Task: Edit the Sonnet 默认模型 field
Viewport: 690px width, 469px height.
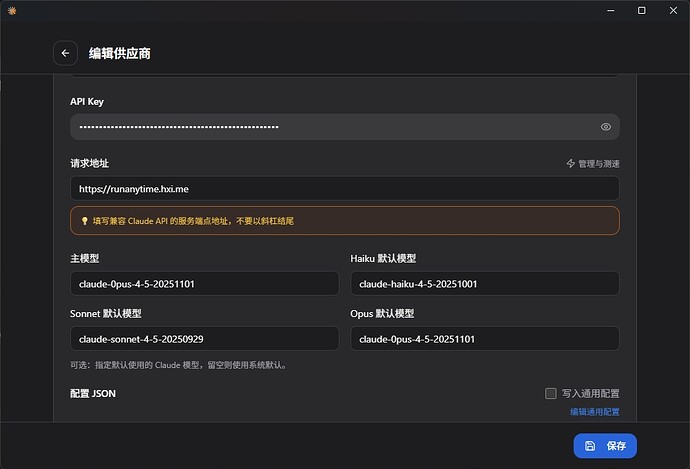Action: 205,339
